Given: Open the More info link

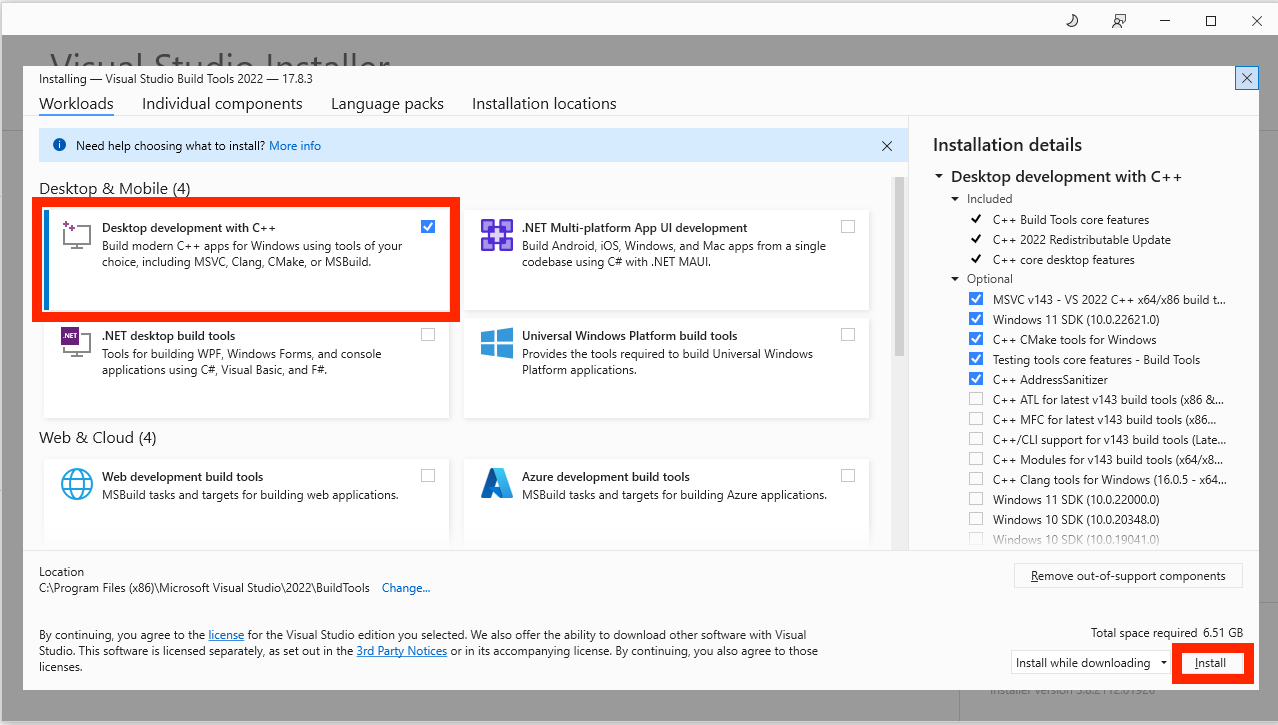Looking at the screenshot, I should (x=295, y=146).
